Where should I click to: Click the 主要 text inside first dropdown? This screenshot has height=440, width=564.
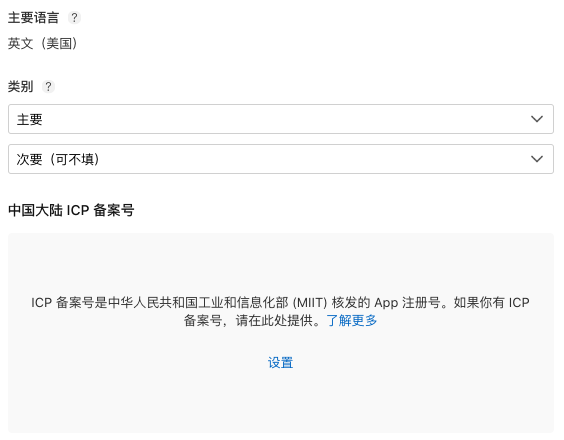tap(29, 119)
